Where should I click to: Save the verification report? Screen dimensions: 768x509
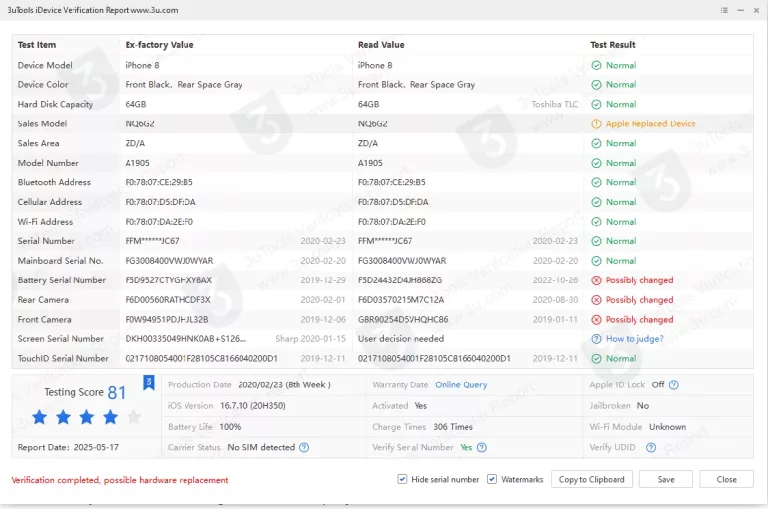pyautogui.click(x=666, y=479)
